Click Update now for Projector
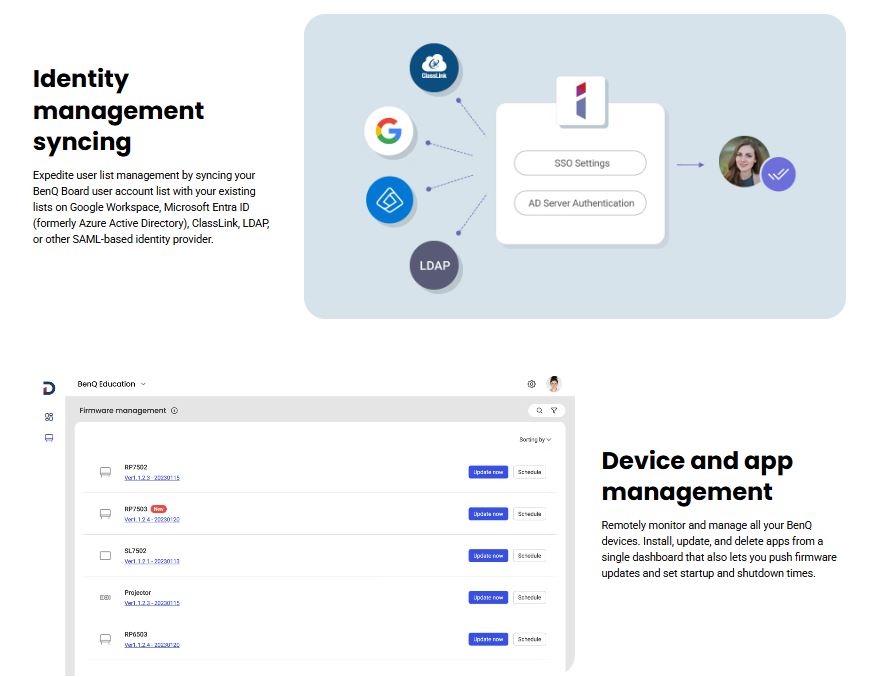 coord(488,597)
